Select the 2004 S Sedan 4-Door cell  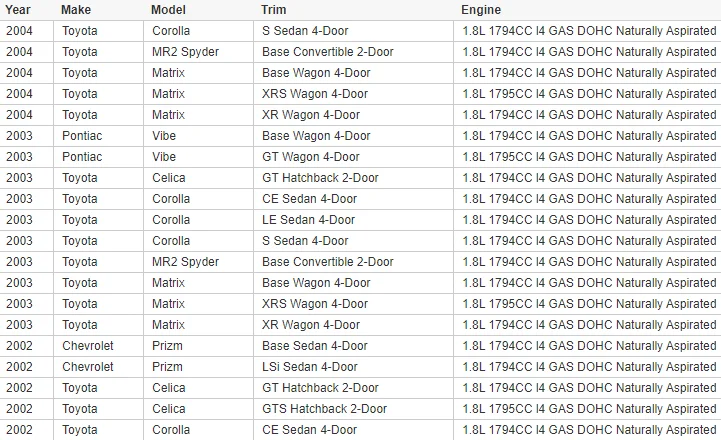point(305,31)
